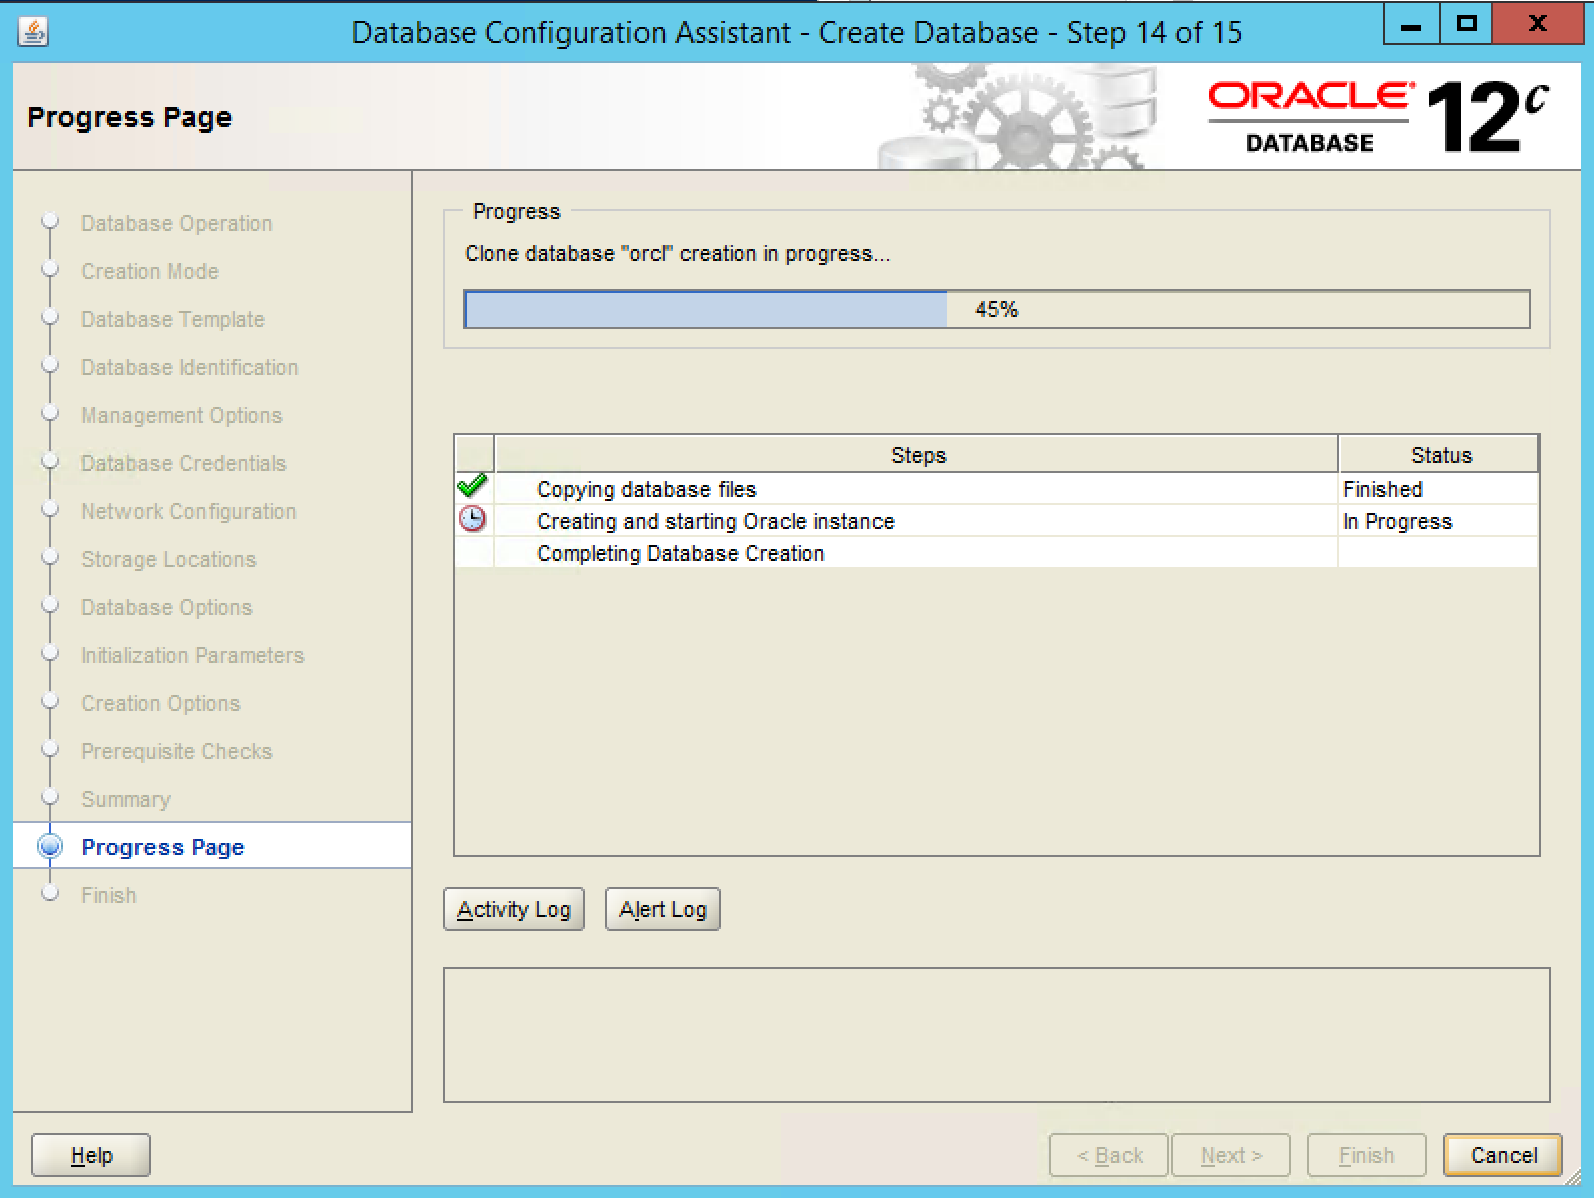This screenshot has width=1594, height=1198.
Task: Minimize the Database Configuration Assistant window
Action: [x=1411, y=24]
